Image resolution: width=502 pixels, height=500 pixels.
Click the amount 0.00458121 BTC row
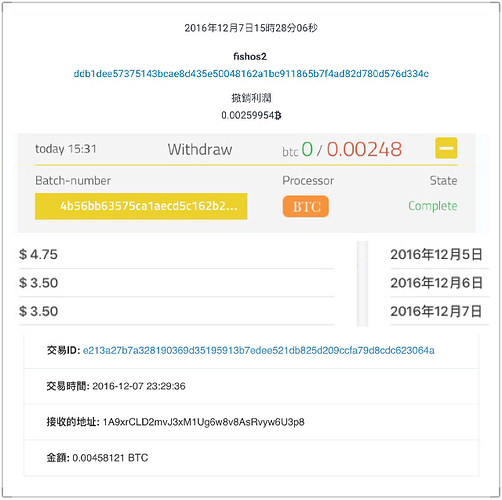(251, 458)
